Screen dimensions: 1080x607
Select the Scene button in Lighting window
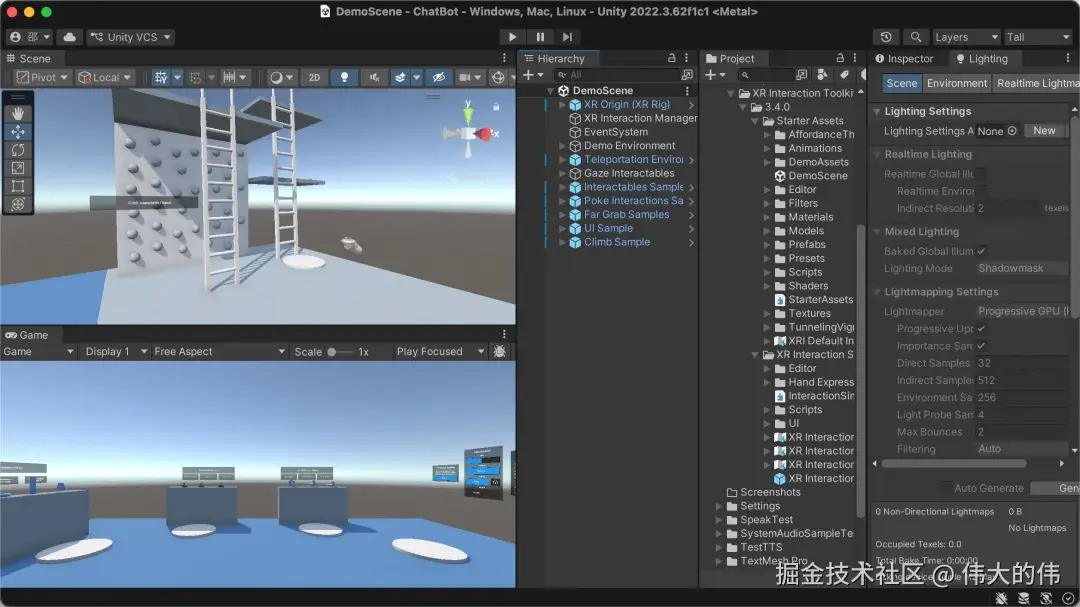pos(902,83)
